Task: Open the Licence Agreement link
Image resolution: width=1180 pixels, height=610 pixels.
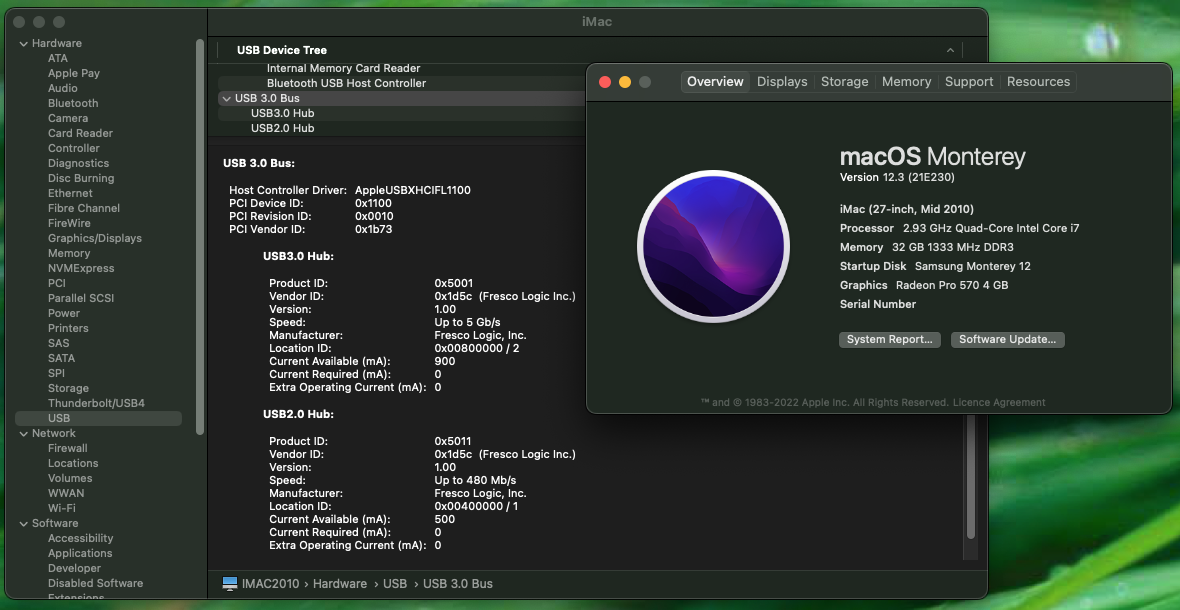Action: pyautogui.click(x=998, y=403)
